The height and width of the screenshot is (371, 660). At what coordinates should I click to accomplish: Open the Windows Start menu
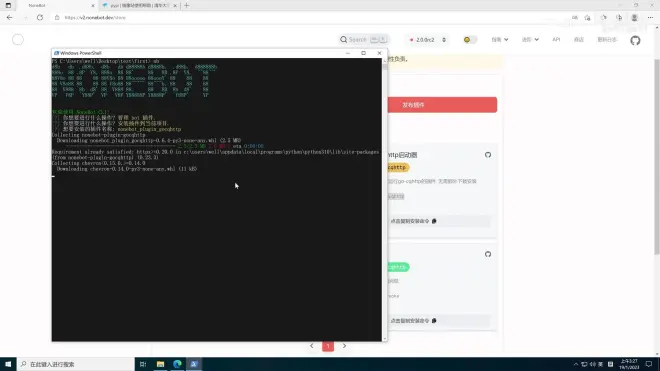(8, 364)
